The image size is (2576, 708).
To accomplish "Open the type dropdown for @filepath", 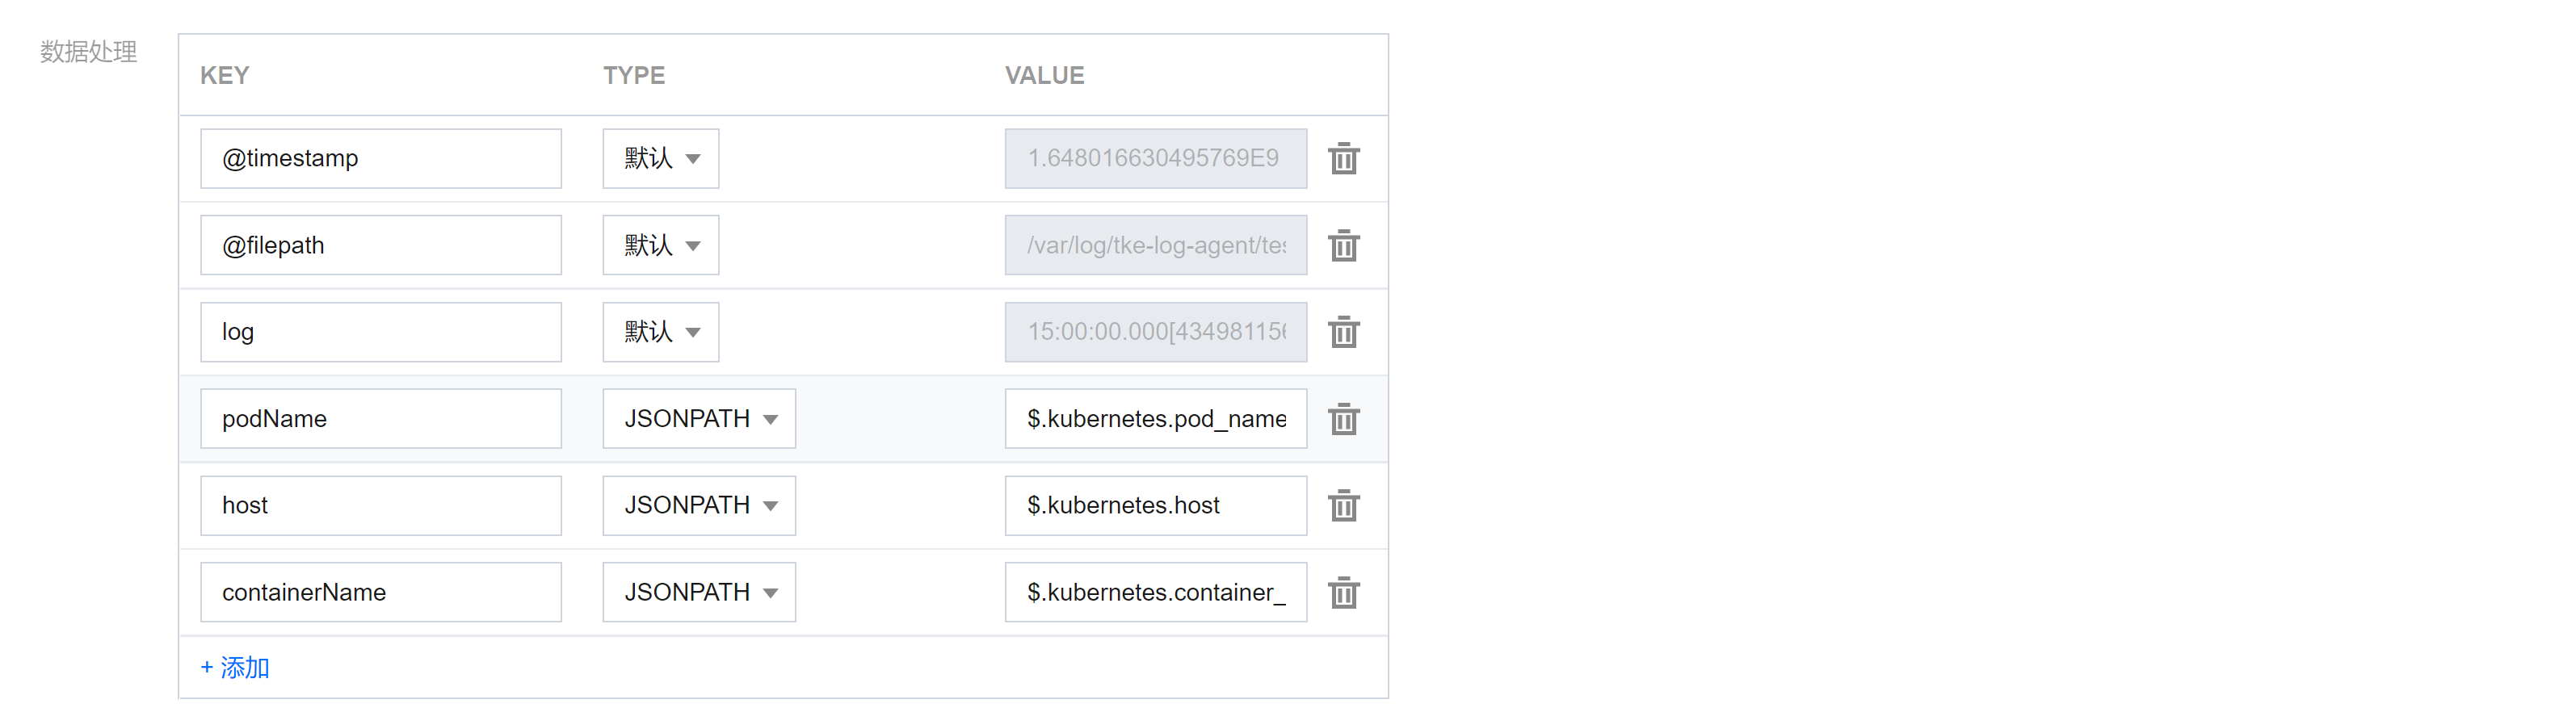I will click(660, 245).
